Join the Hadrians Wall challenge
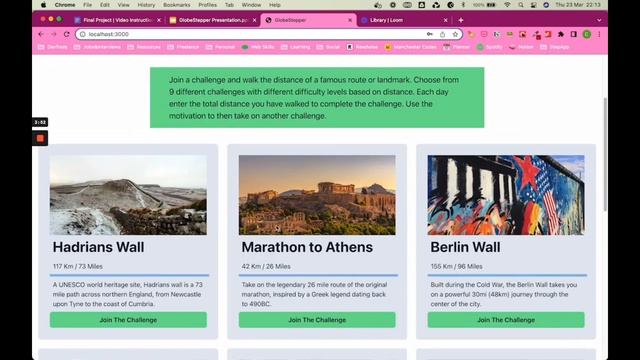 coord(128,320)
